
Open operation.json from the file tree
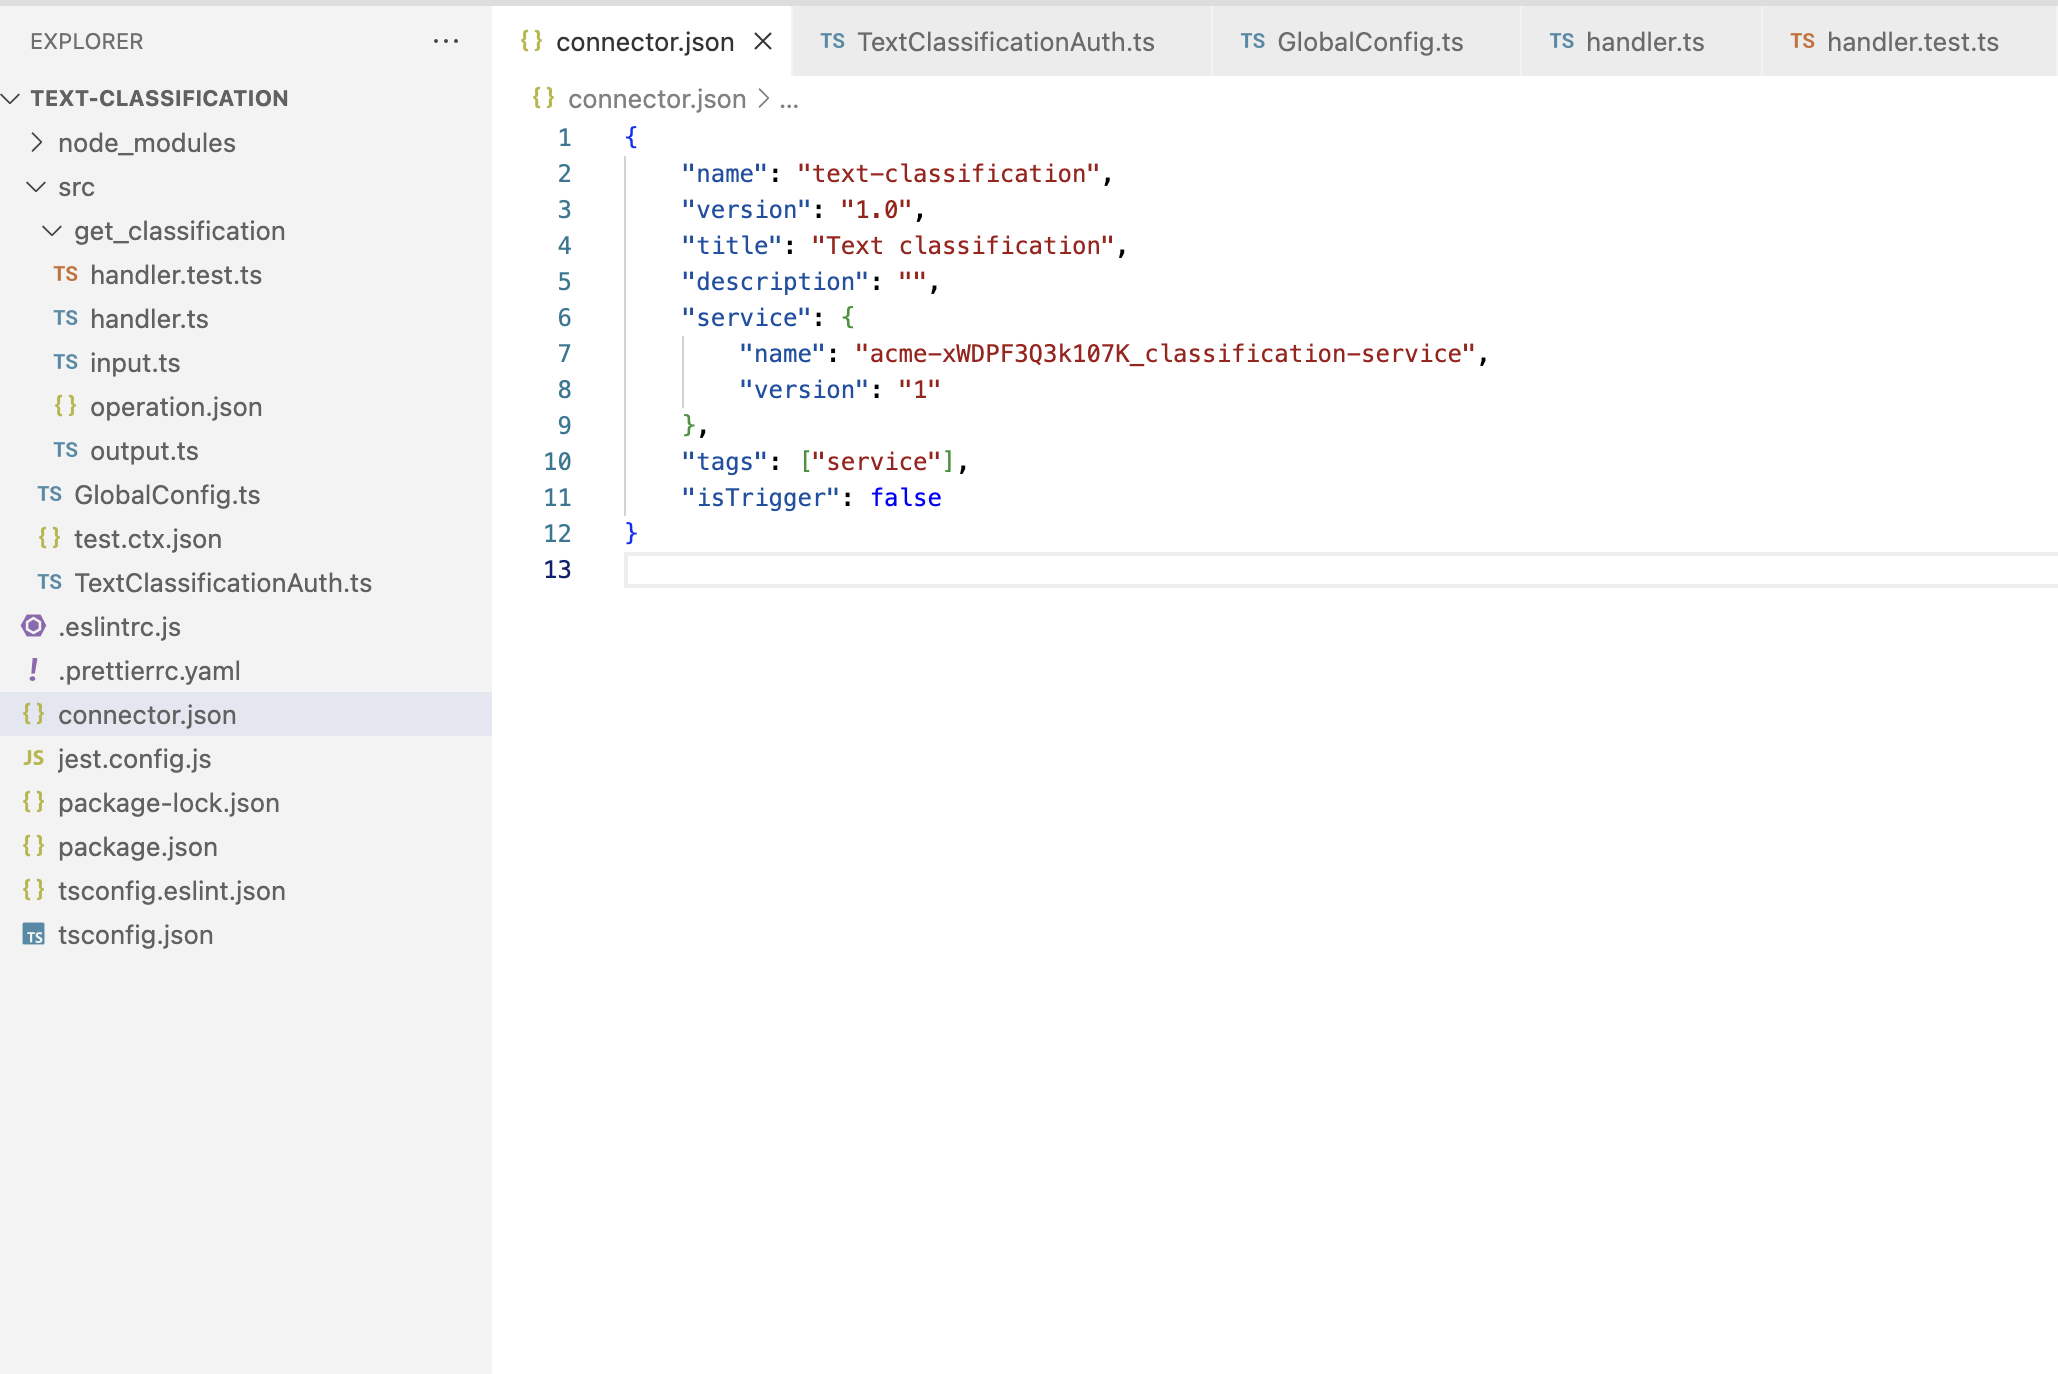click(176, 406)
